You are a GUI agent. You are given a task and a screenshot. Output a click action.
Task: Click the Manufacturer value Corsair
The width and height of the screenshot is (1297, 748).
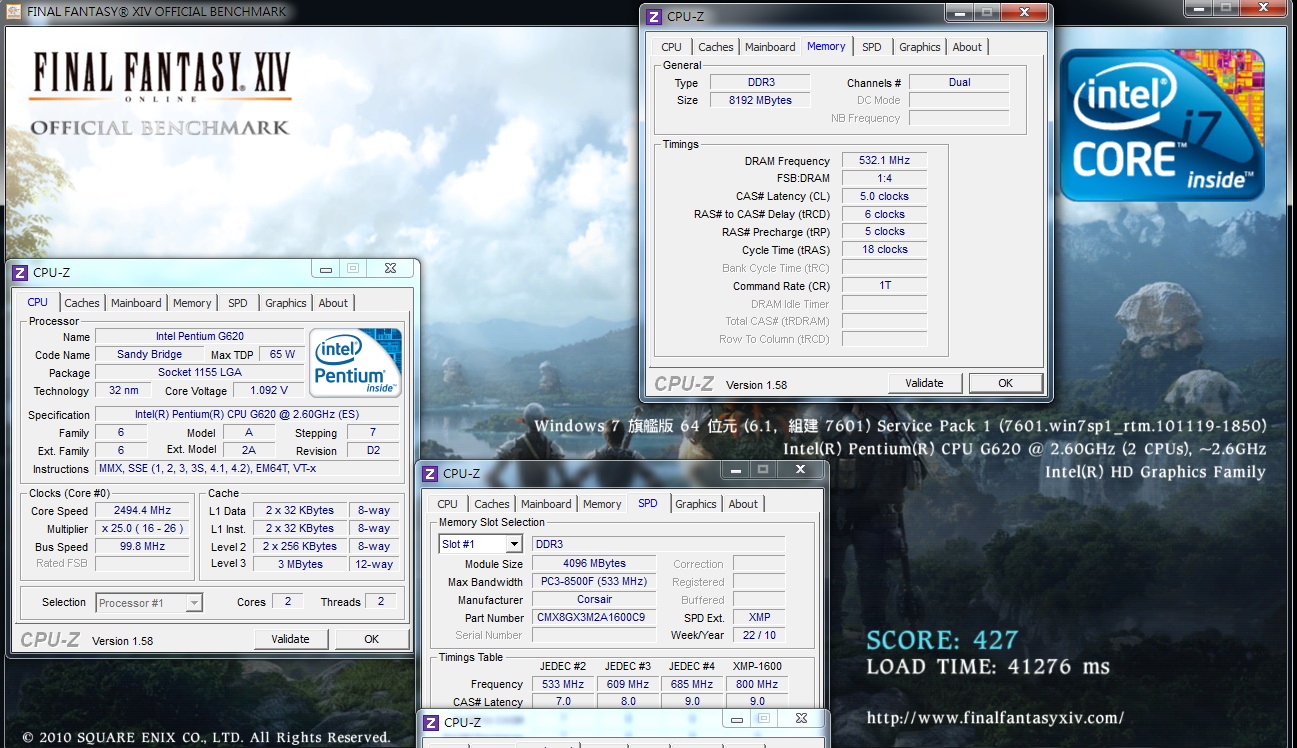[594, 600]
